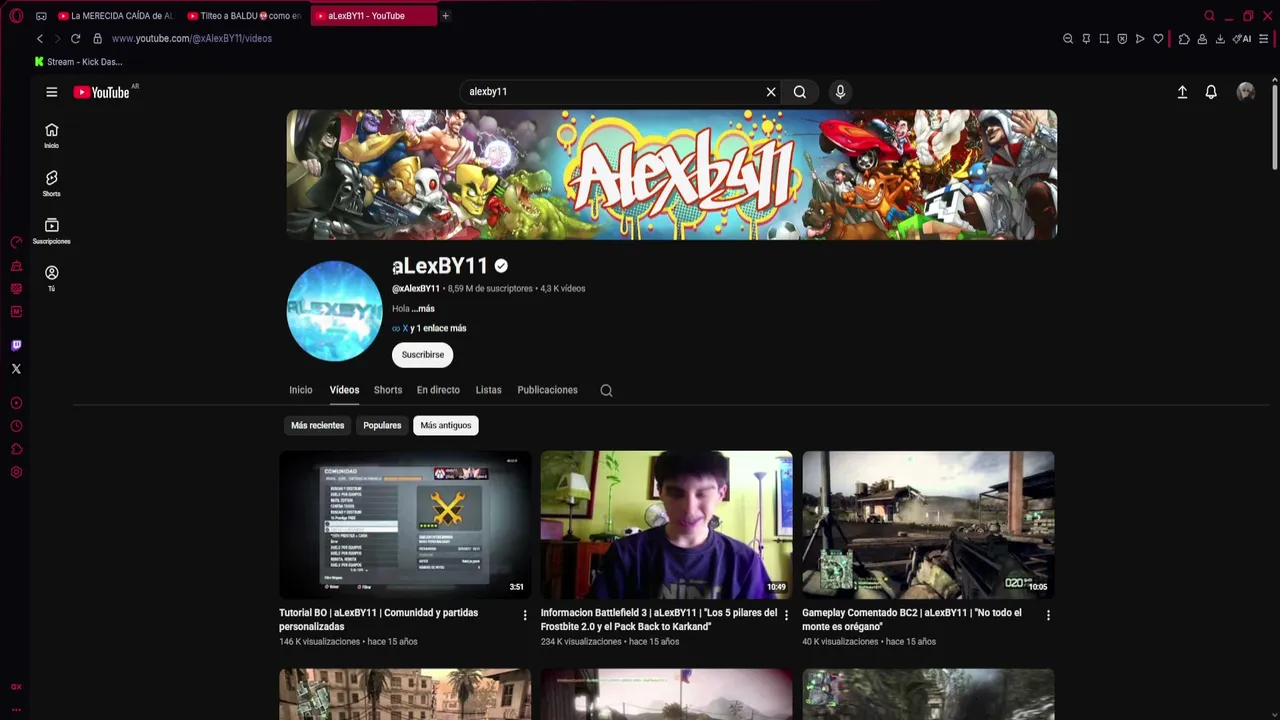Open the En directo tab

coord(438,390)
